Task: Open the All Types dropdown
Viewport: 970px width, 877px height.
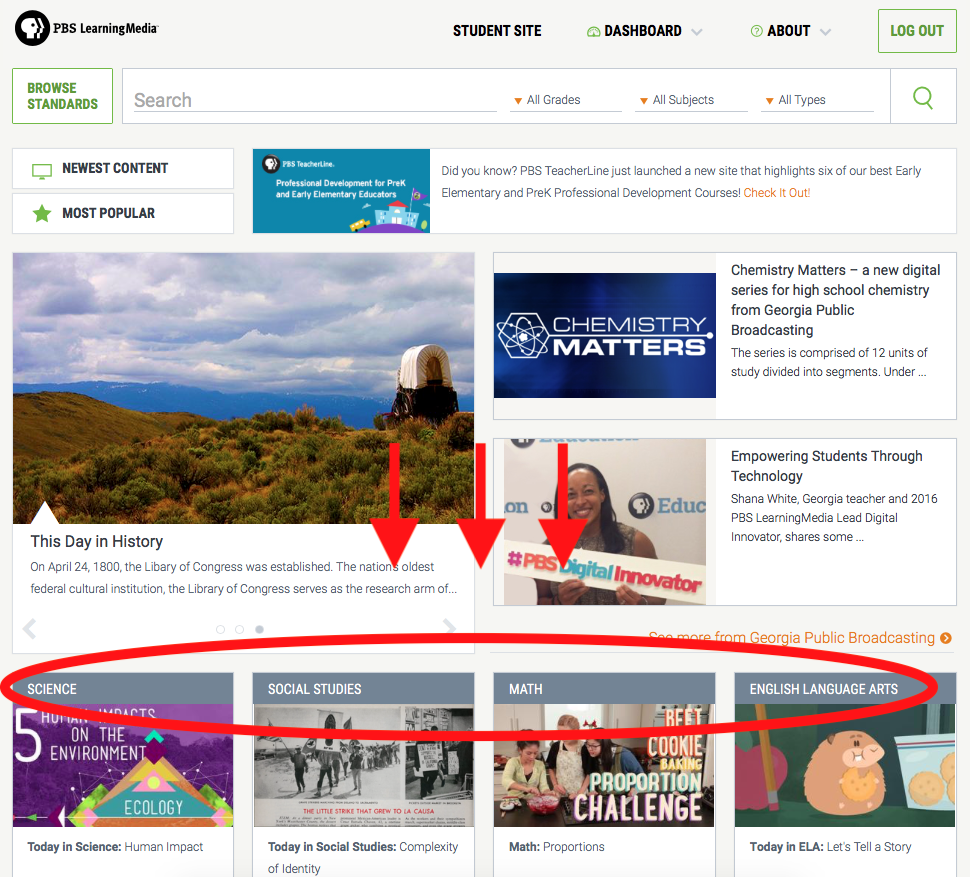Action: point(817,100)
